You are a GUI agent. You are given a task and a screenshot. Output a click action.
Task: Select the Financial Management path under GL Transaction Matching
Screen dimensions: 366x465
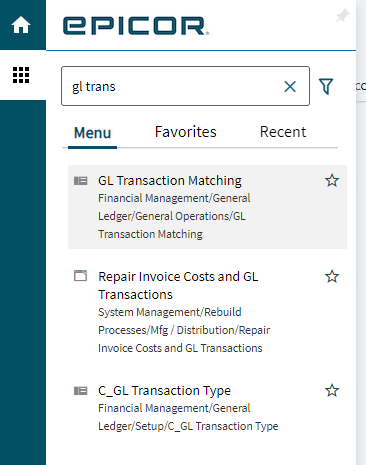point(174,216)
